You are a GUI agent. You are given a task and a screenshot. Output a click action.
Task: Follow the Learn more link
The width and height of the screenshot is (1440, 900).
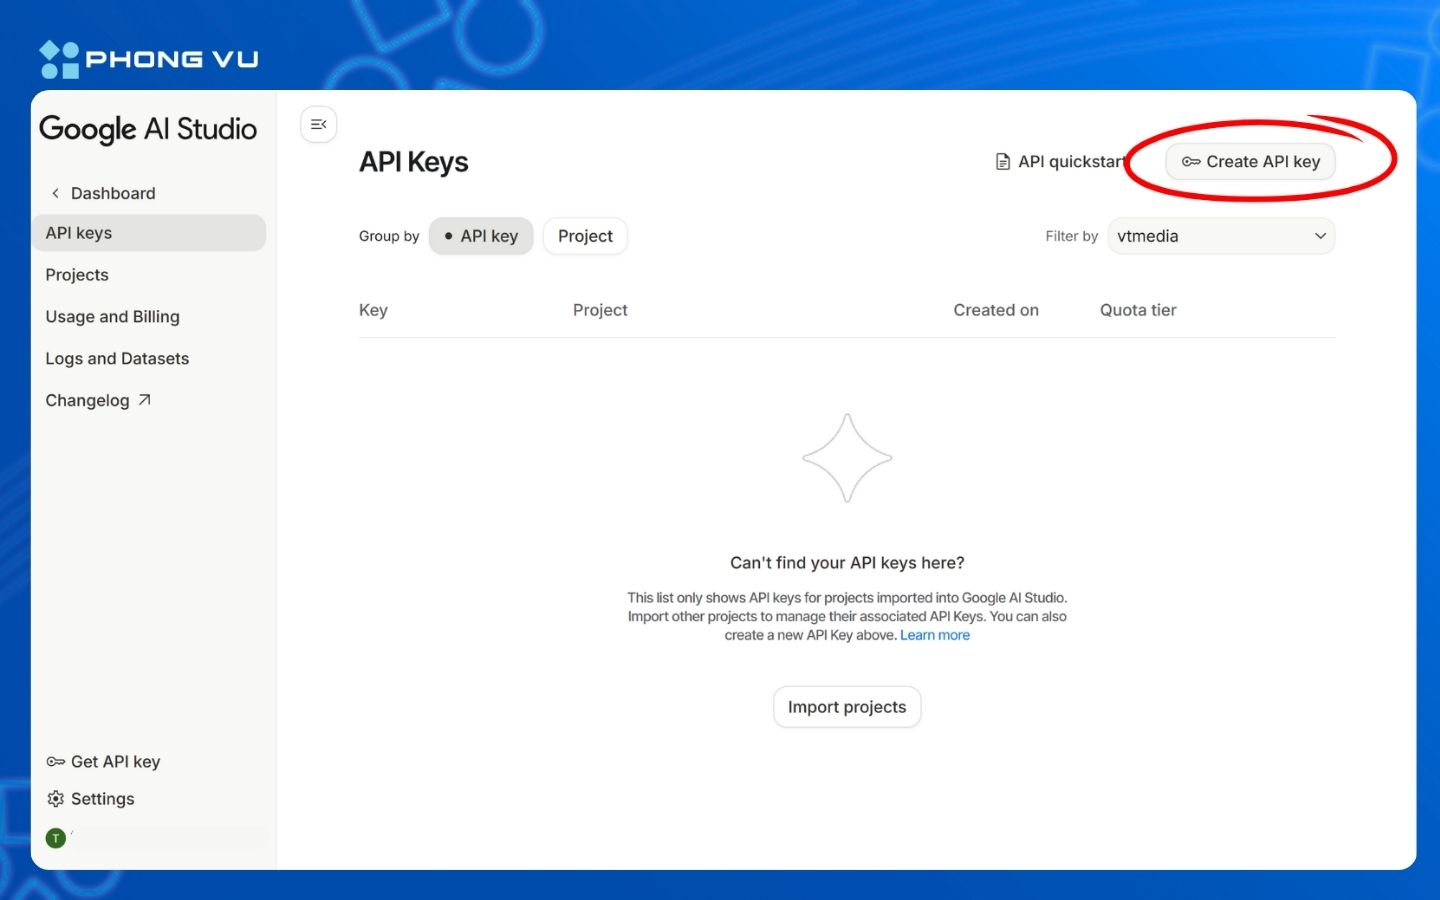[x=935, y=635]
